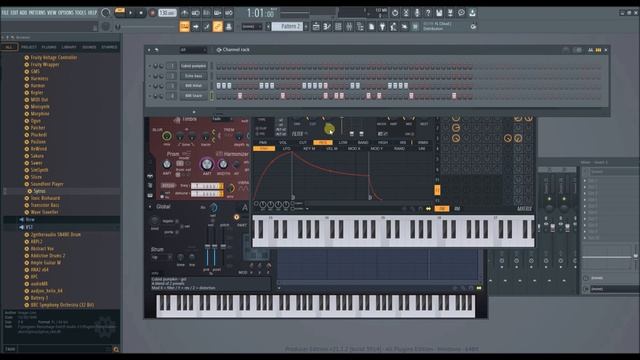Open the Channel rack options menu arrow
The width and height of the screenshot is (640, 360).
(x=149, y=50)
